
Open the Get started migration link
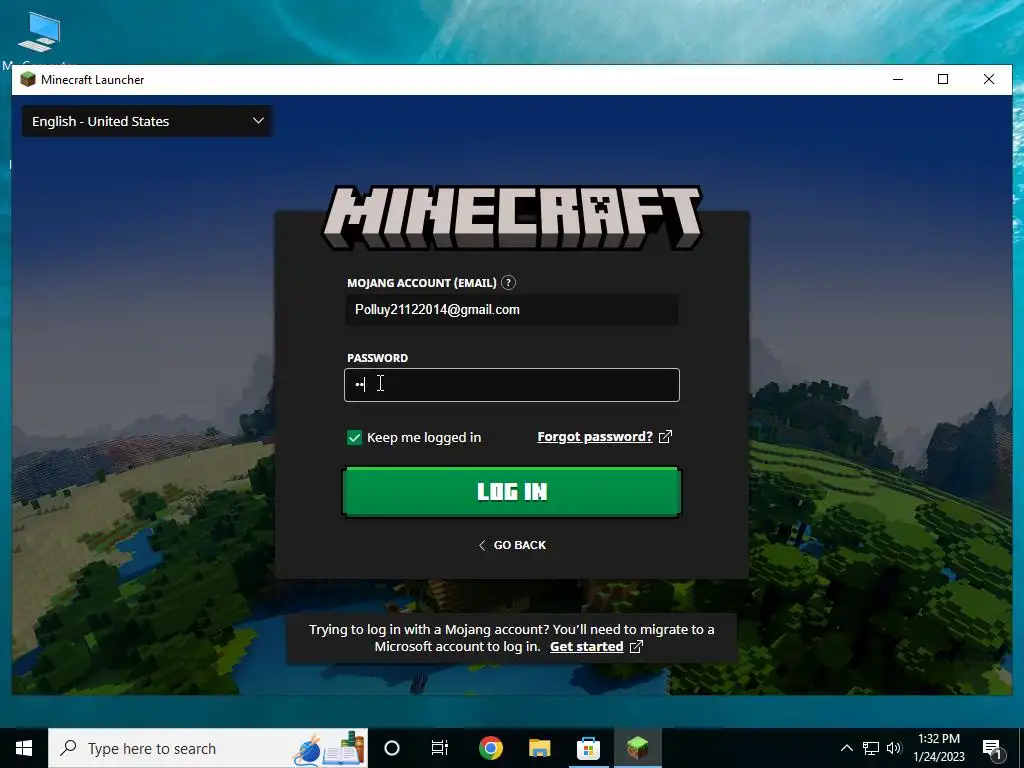coord(586,647)
